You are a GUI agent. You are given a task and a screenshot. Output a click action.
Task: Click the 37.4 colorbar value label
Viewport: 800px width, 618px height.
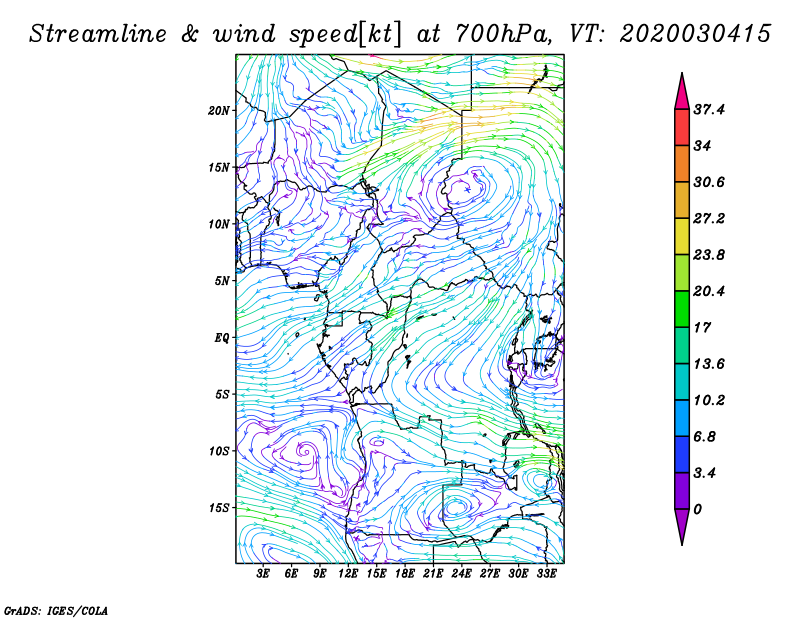[x=709, y=110]
